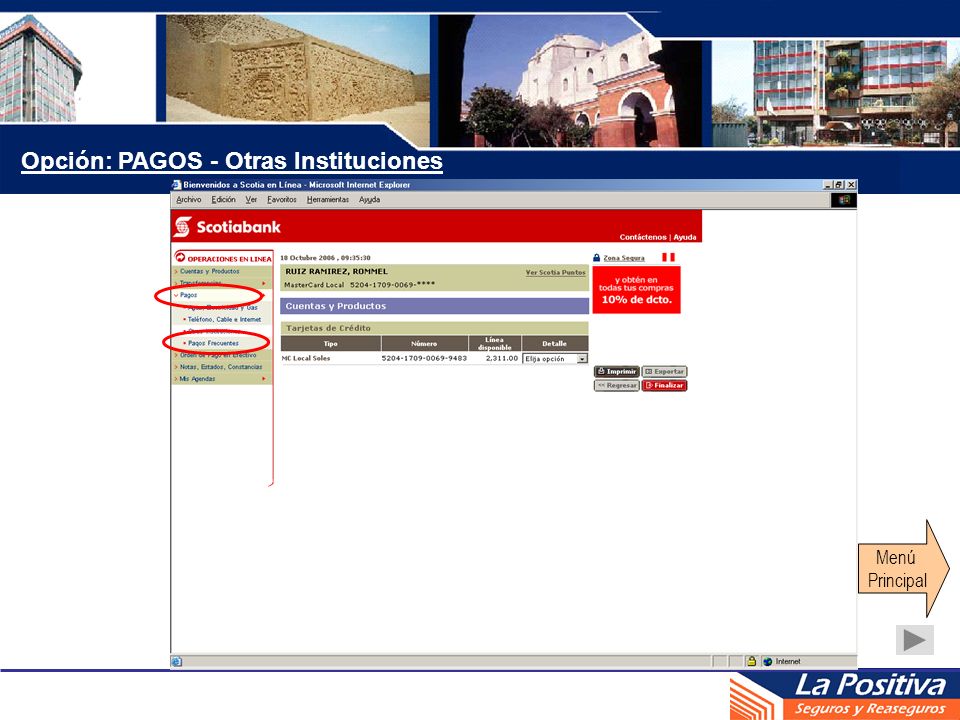This screenshot has width=960, height=720.
Task: Open the Herramientas menu
Action: (328, 200)
